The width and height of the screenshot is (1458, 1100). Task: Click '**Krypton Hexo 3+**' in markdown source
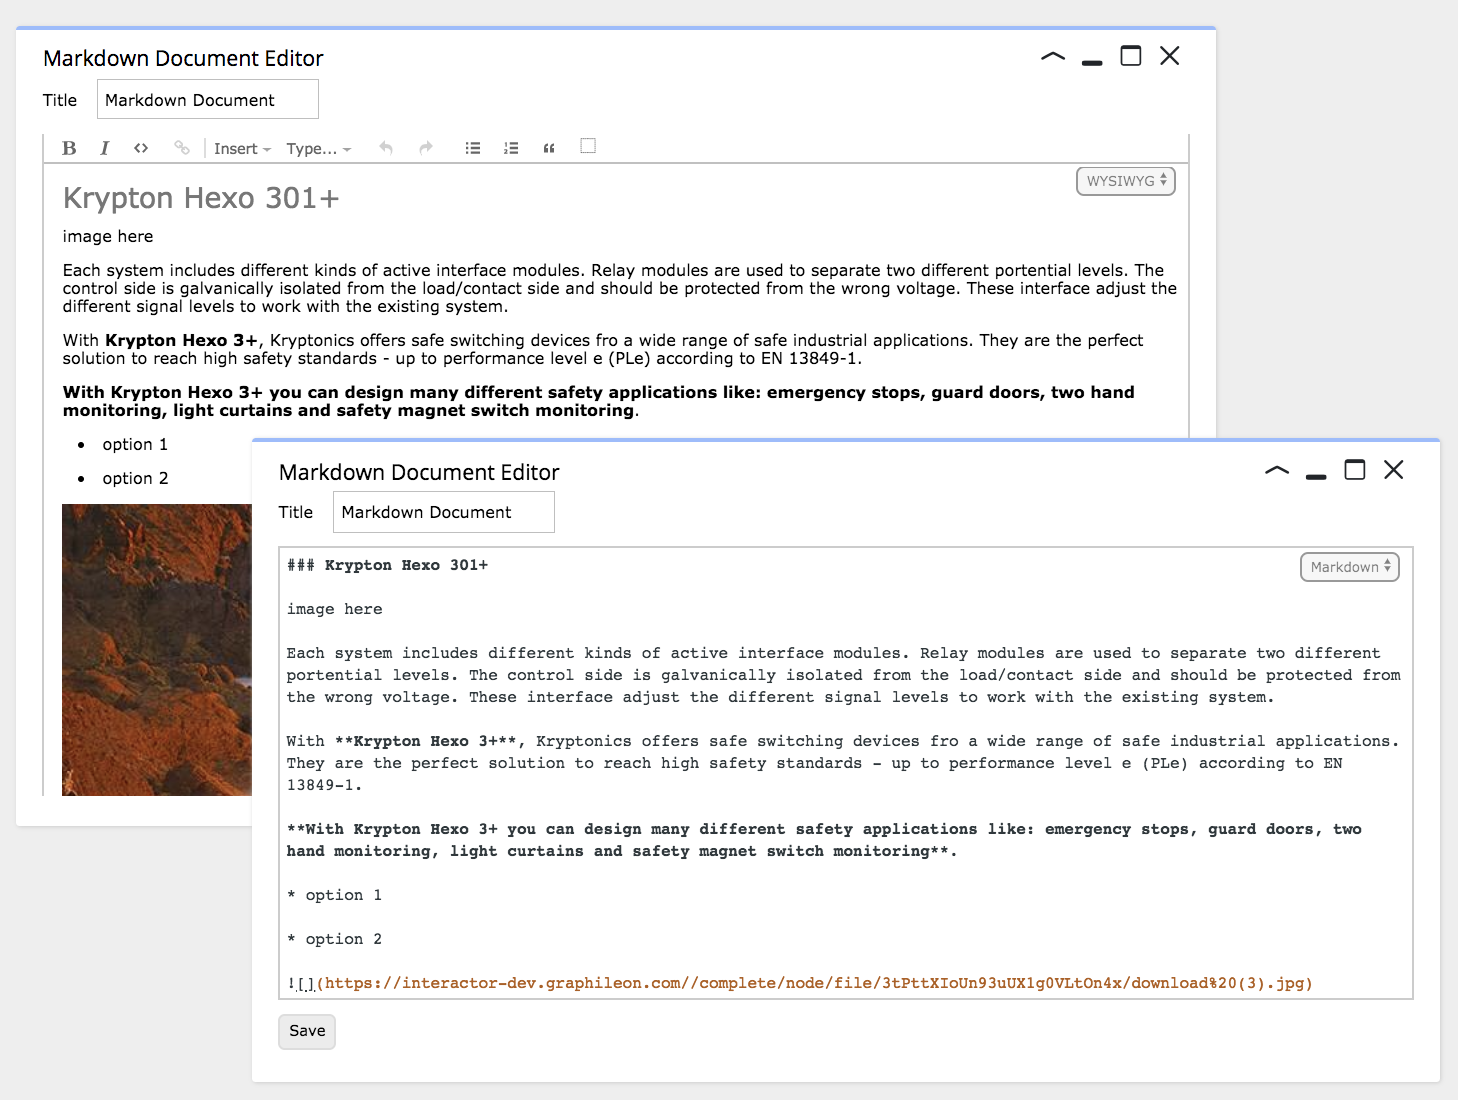[426, 741]
